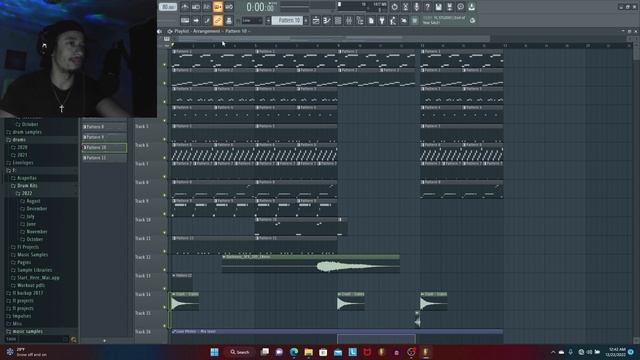The image size is (640, 360).
Task: Click the CPU and memory meter panel
Action: (361, 7)
